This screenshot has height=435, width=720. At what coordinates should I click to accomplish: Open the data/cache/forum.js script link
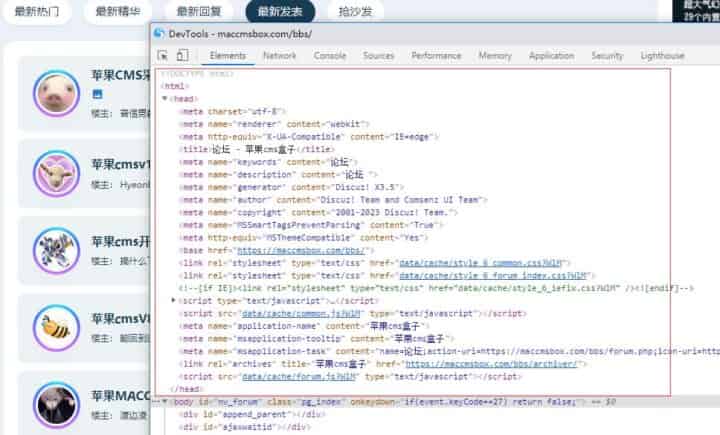(299, 376)
